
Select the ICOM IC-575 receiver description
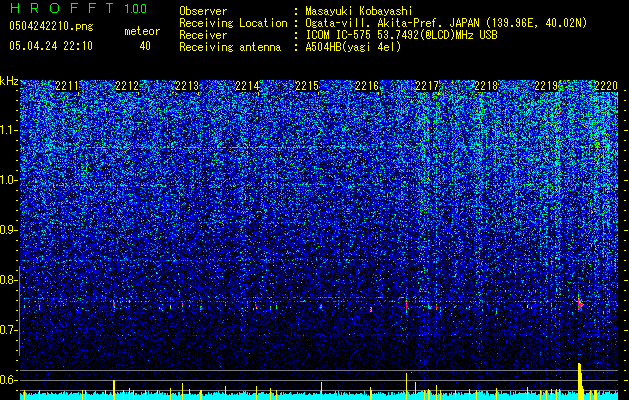[401, 35]
